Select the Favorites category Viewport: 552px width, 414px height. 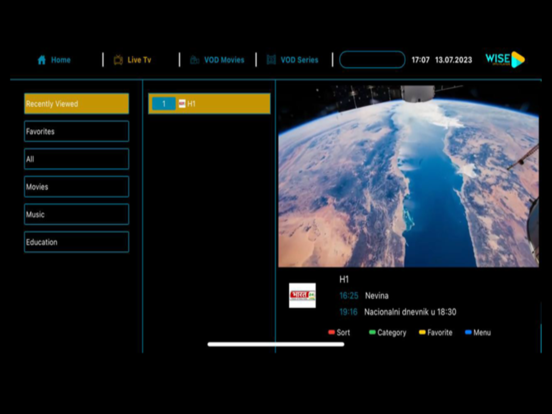tap(76, 131)
